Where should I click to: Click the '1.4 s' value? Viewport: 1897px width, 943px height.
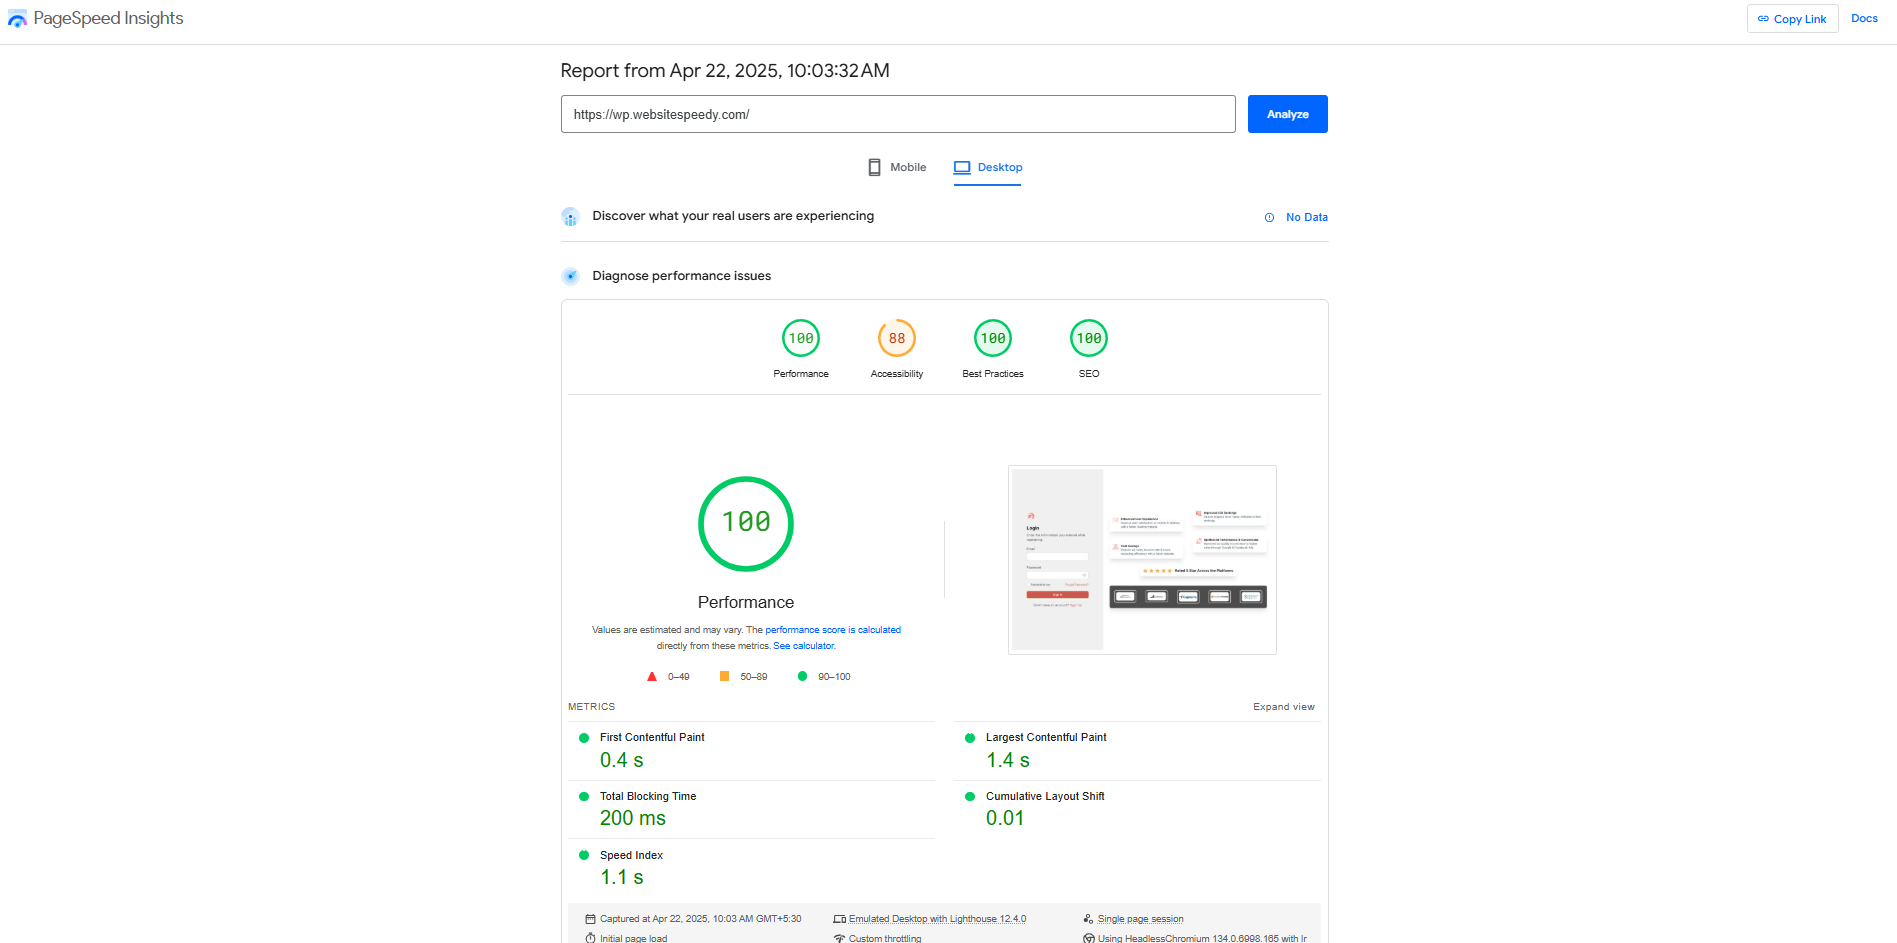pyautogui.click(x=1008, y=760)
